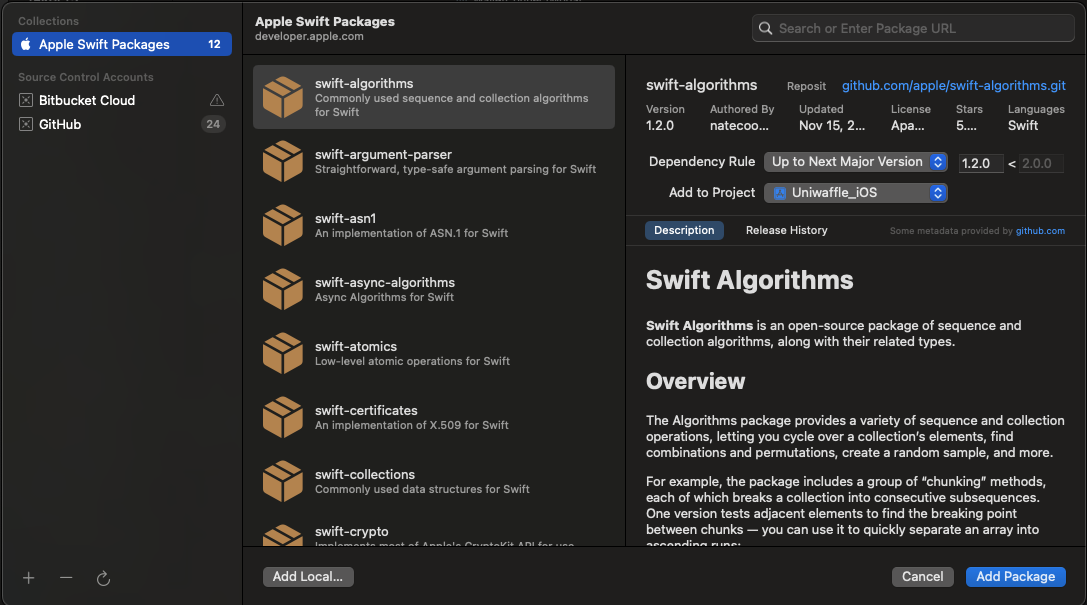Click the Apple Swift Packages count badge 12
This screenshot has width=1087, height=605.
(x=214, y=44)
